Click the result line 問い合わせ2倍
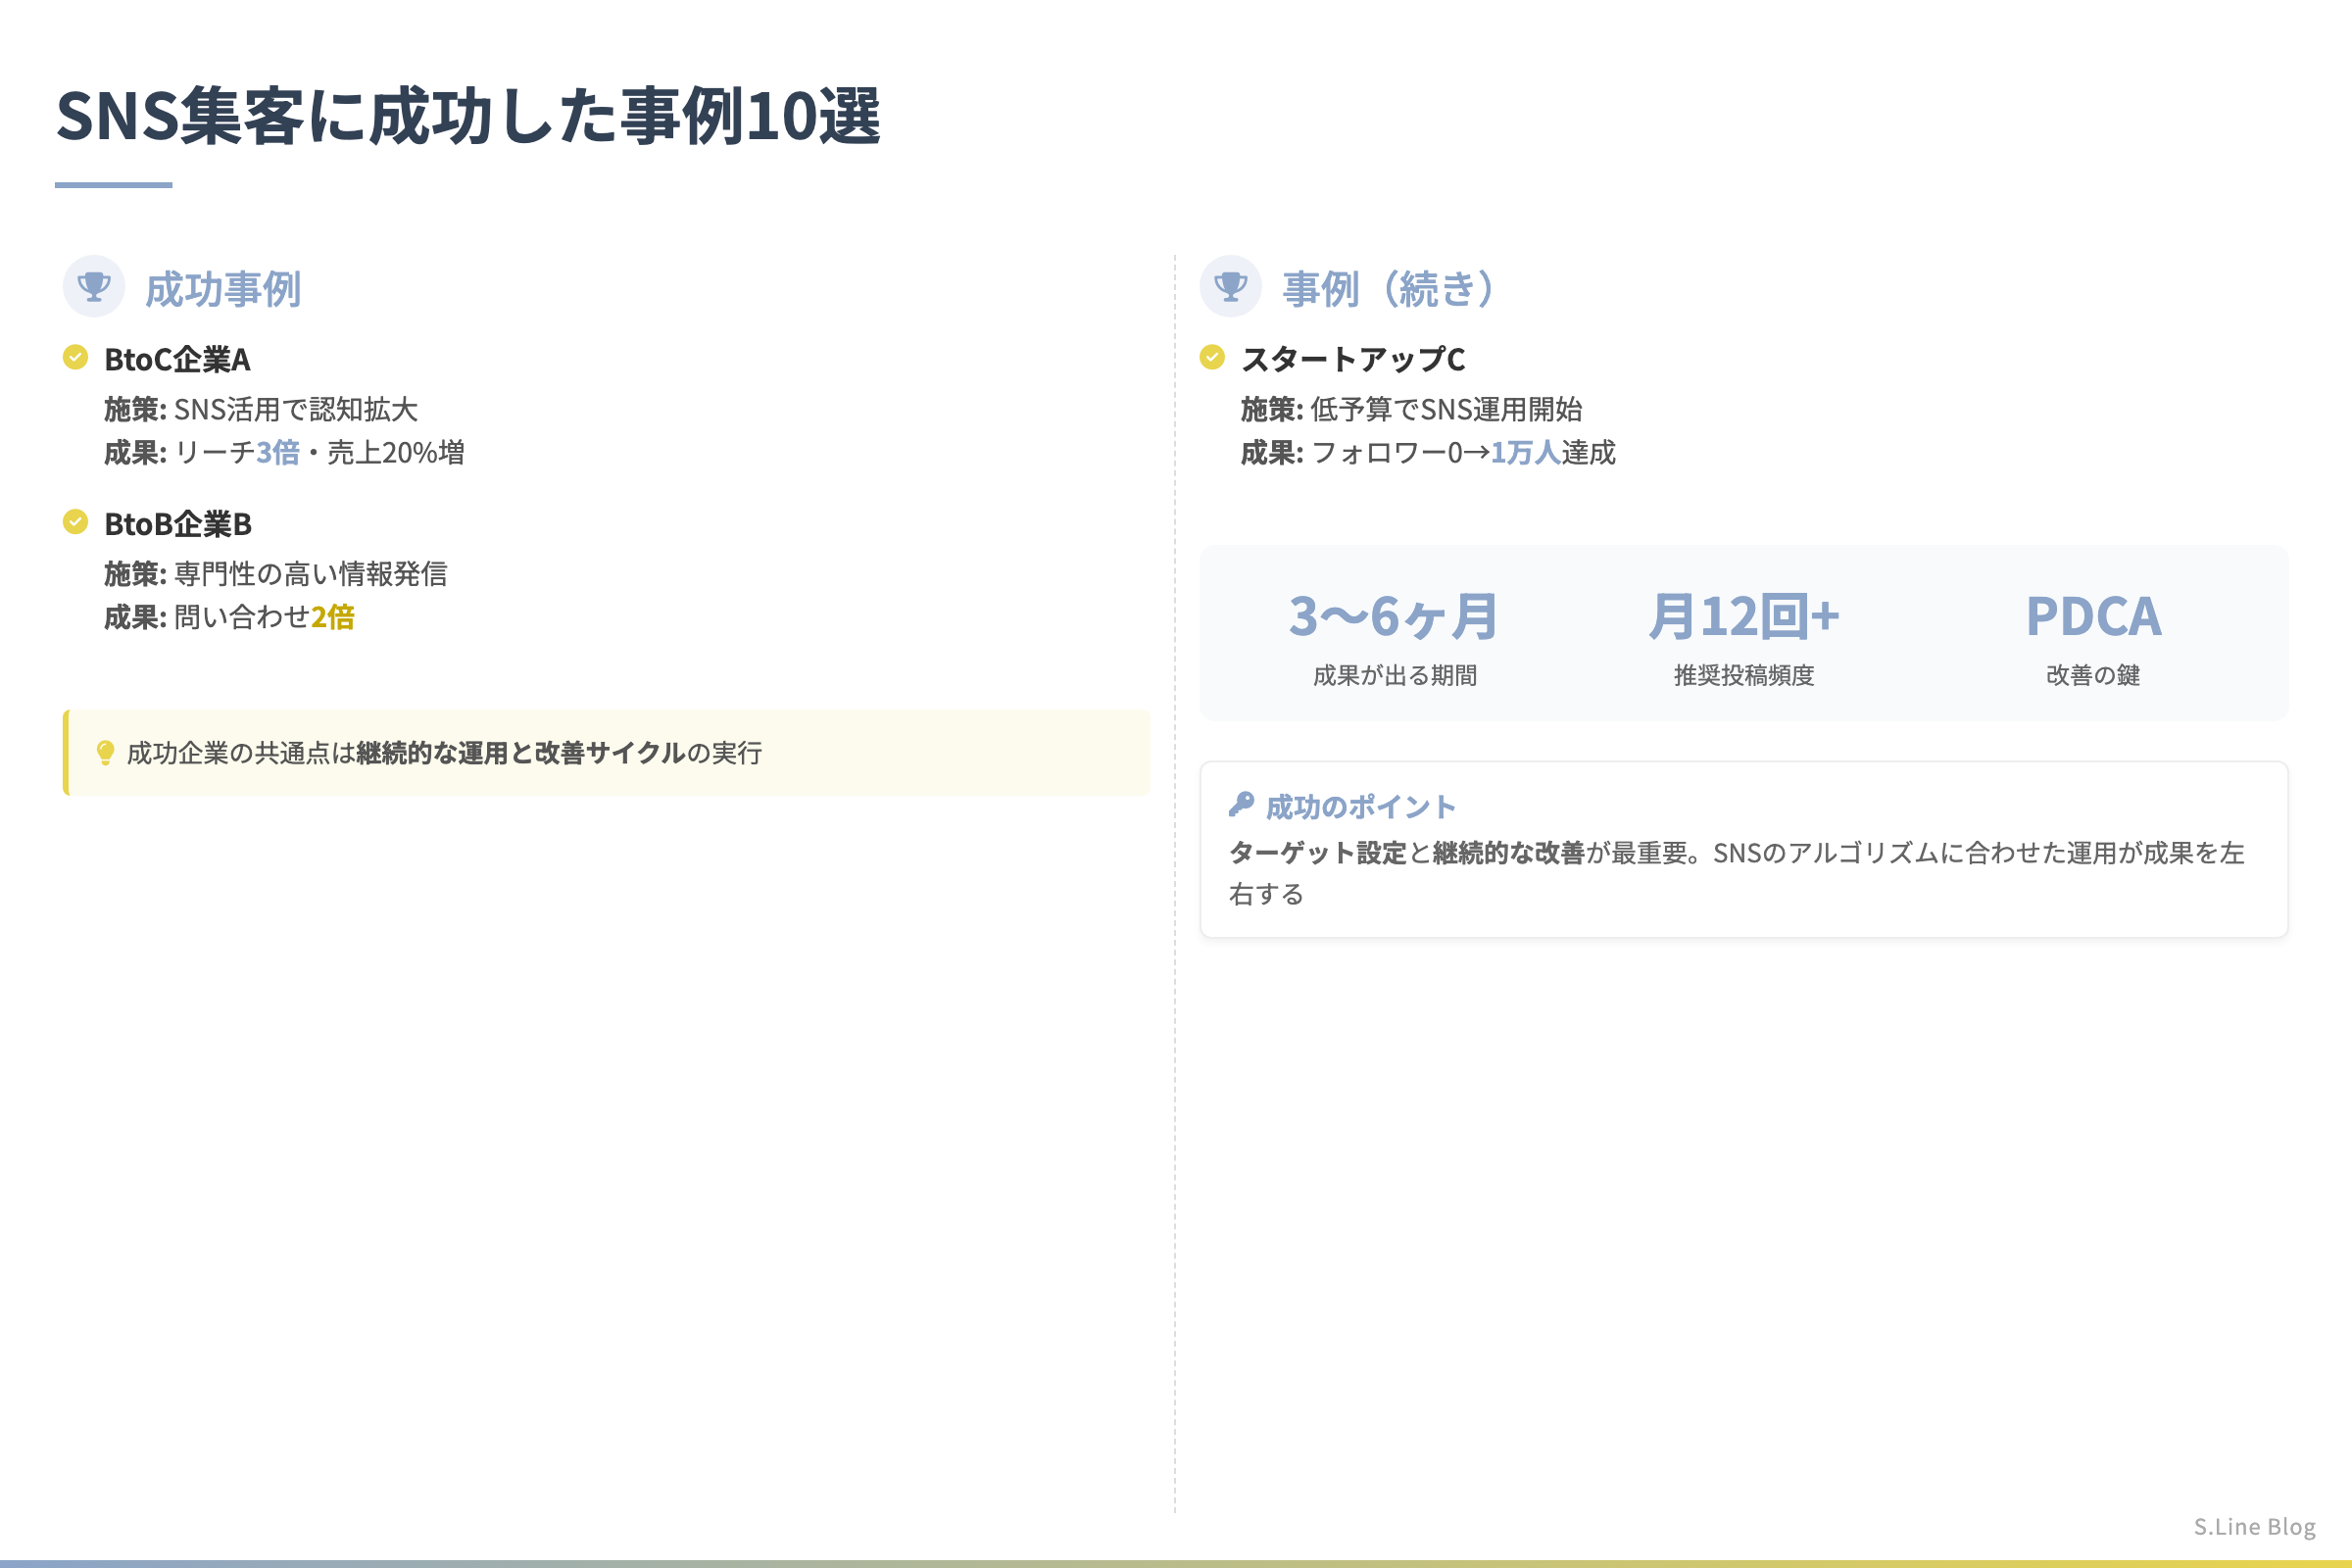The height and width of the screenshot is (1568, 2352). click(229, 617)
